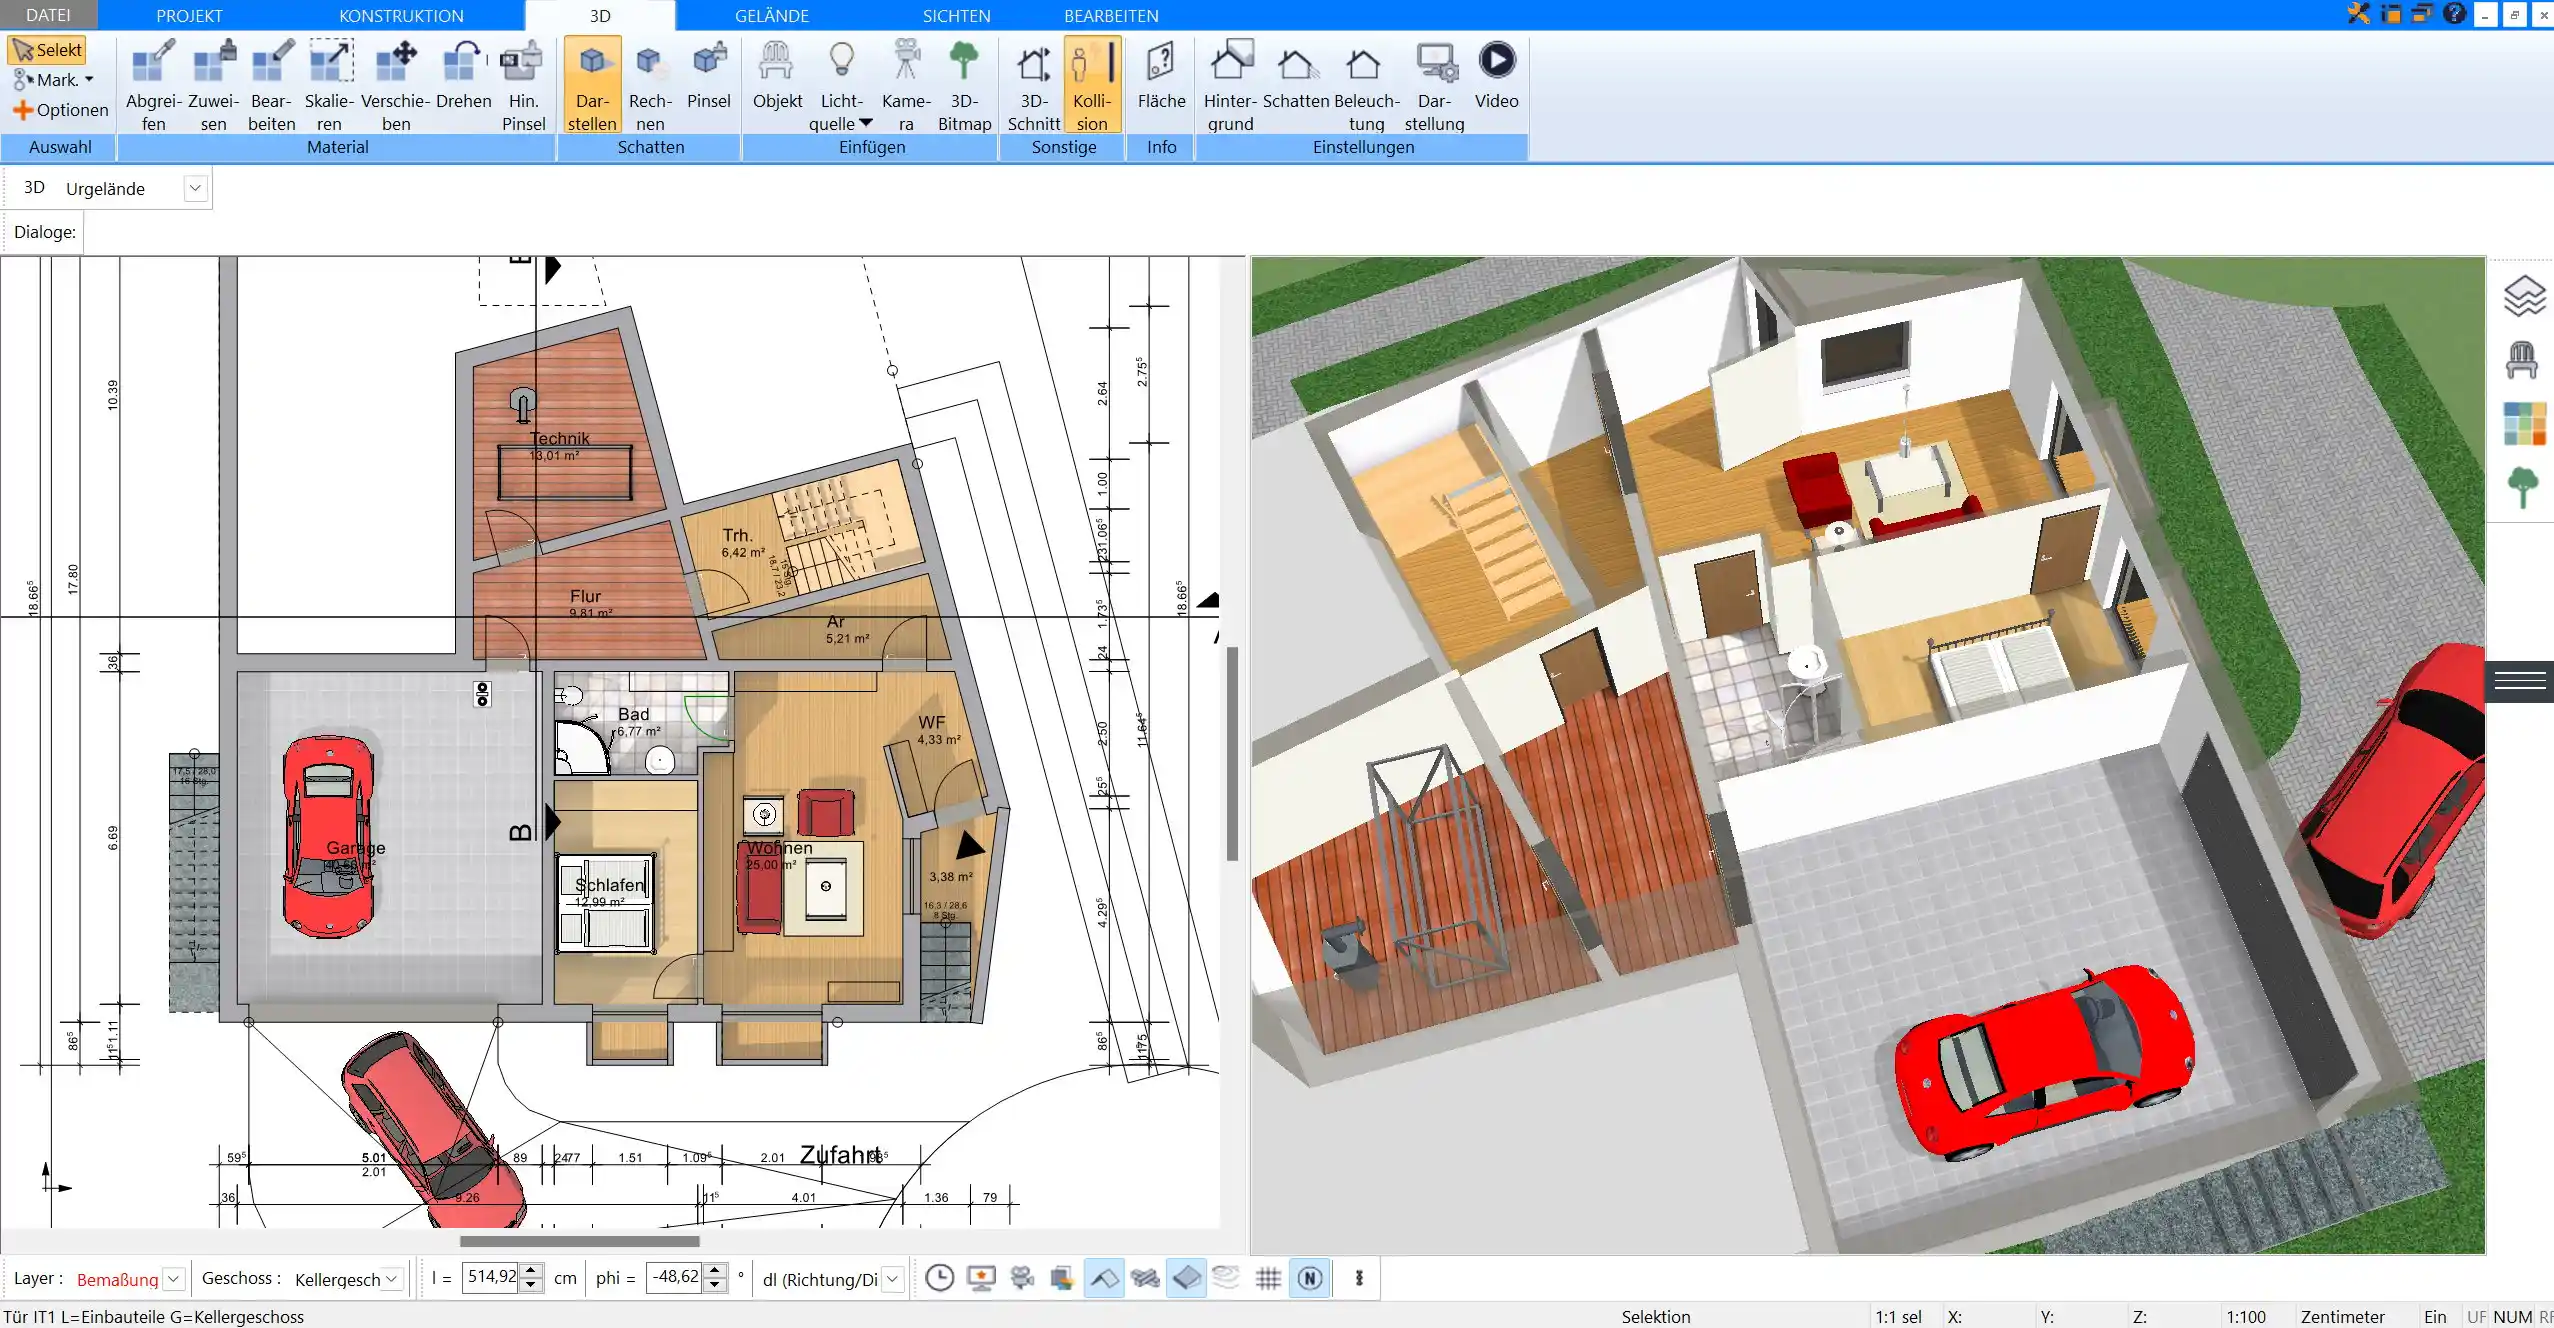
Task: Choose the Zuweisen material tool
Action: [213, 85]
